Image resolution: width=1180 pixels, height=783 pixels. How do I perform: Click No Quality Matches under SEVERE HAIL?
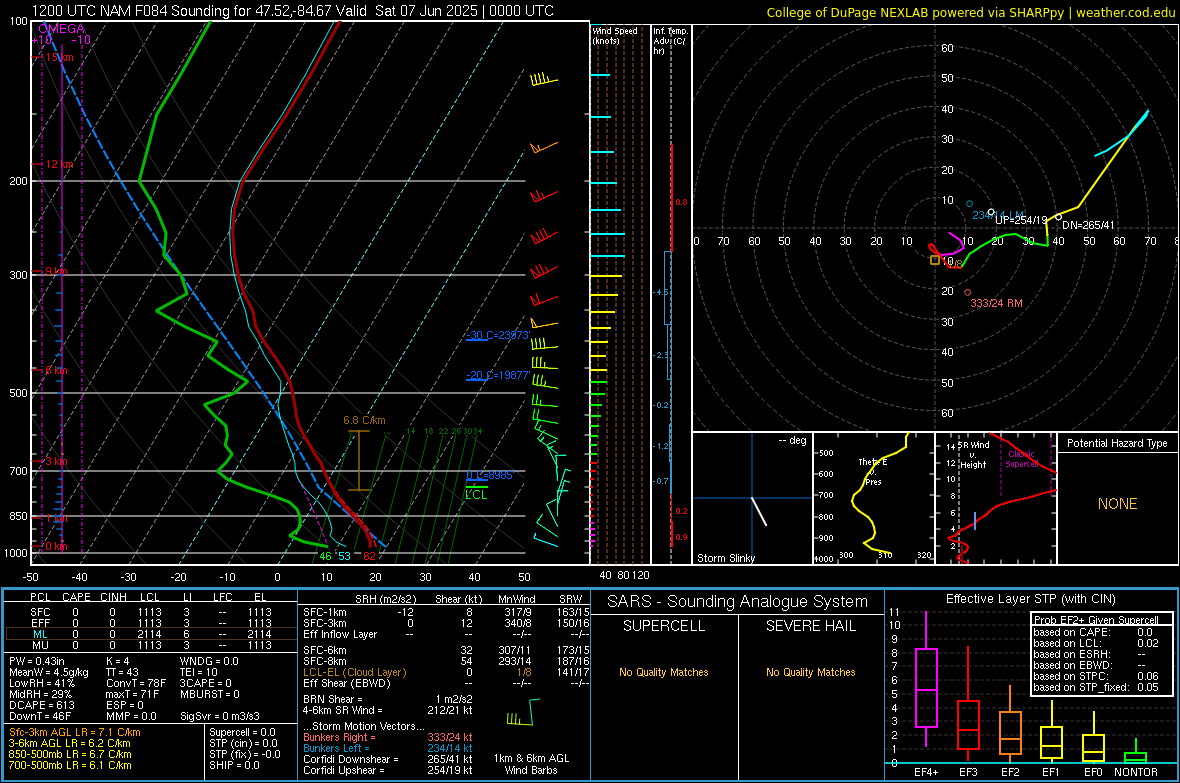(x=810, y=672)
